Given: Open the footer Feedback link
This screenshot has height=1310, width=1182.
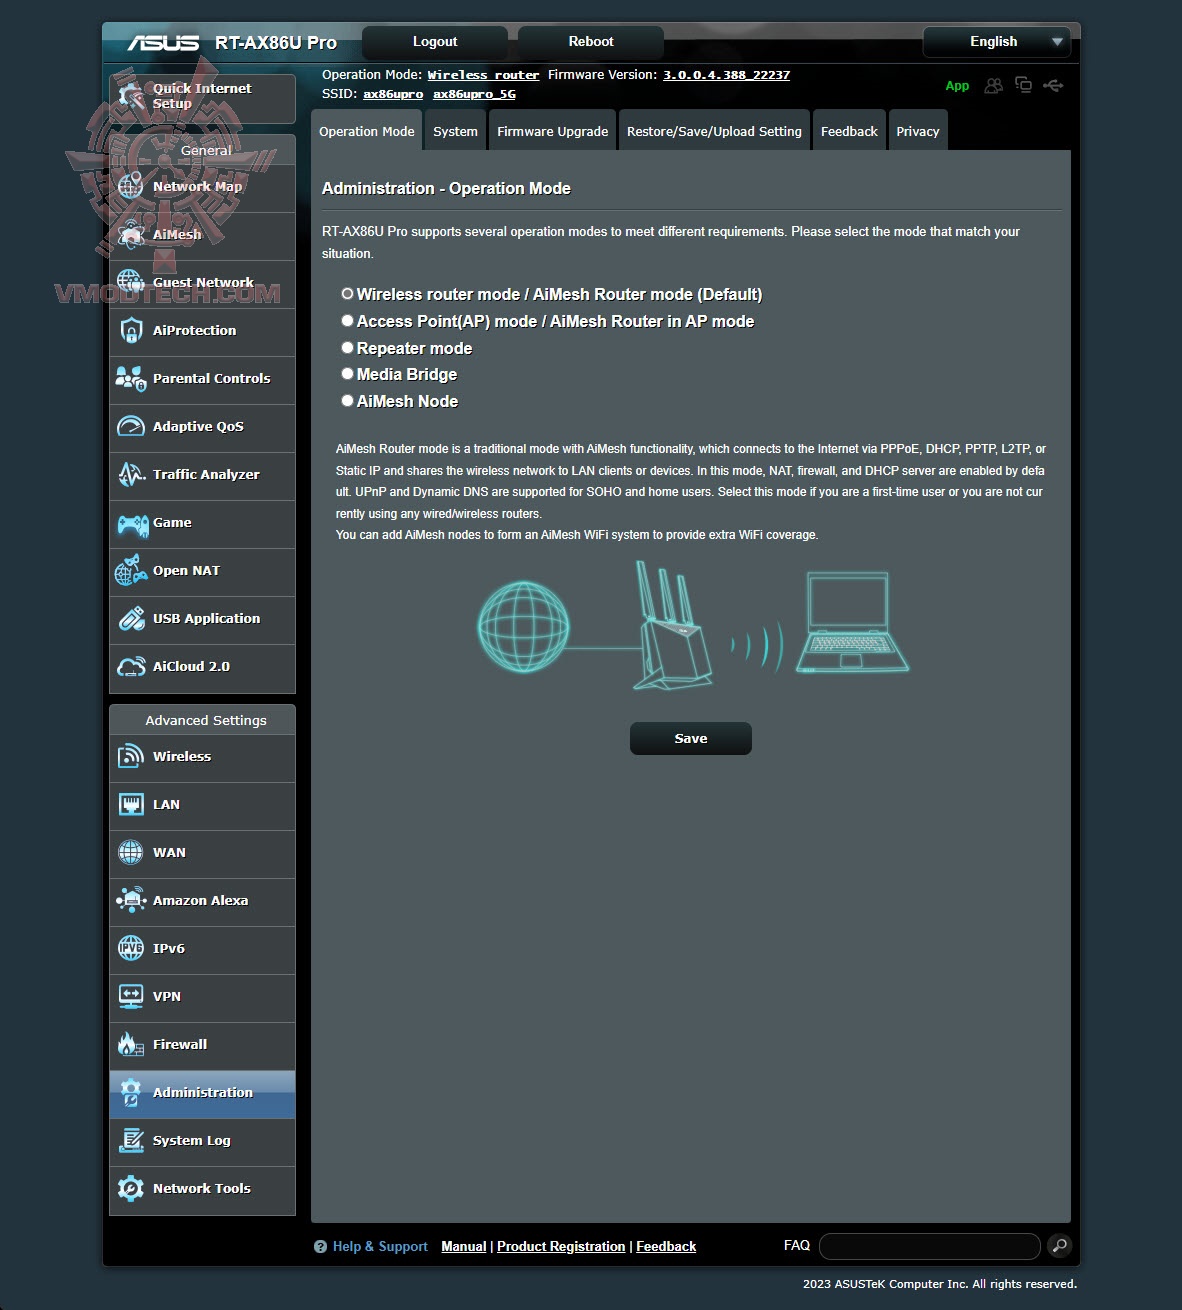Looking at the screenshot, I should pyautogui.click(x=666, y=1246).
